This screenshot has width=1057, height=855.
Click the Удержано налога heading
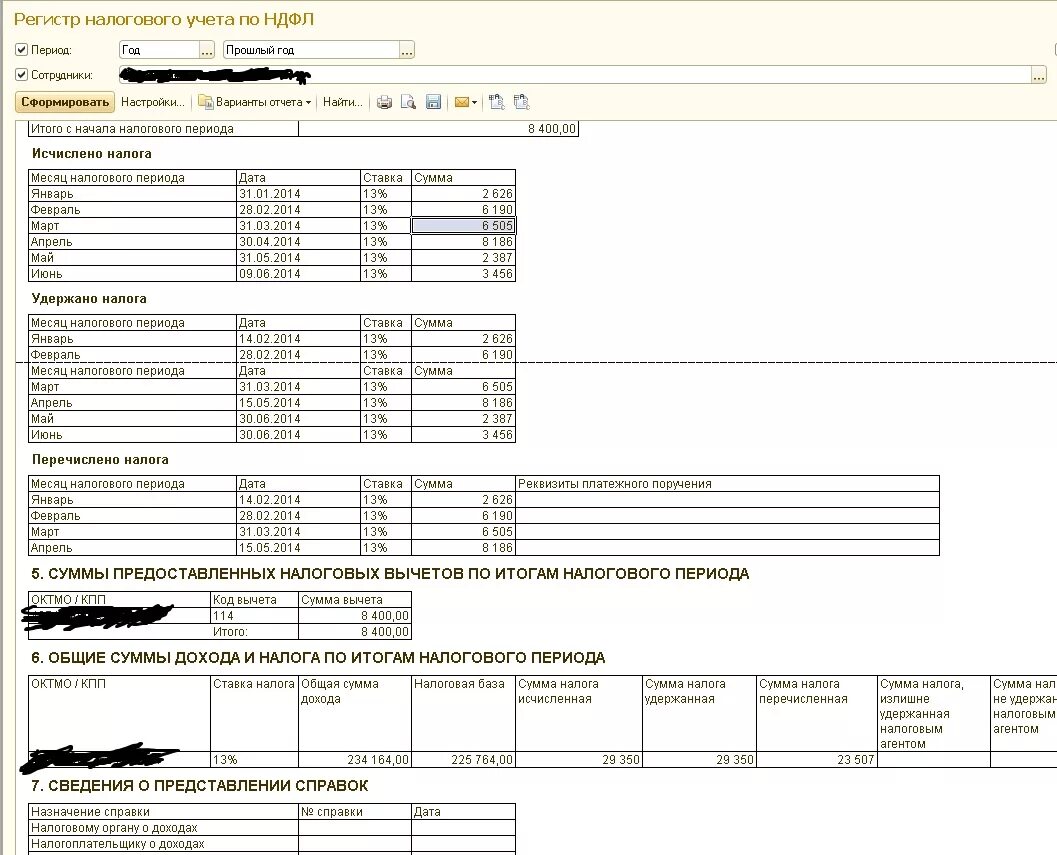coord(89,299)
